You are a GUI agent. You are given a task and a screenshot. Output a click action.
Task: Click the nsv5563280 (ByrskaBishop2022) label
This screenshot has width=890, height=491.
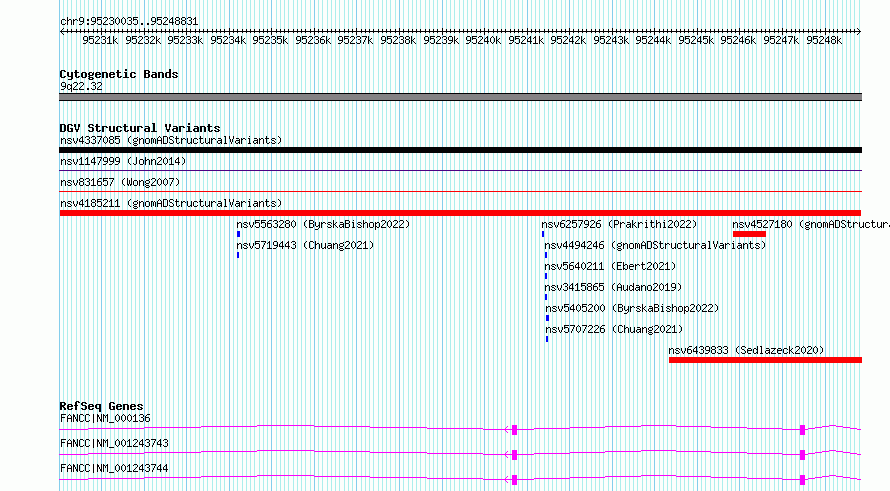coord(323,224)
